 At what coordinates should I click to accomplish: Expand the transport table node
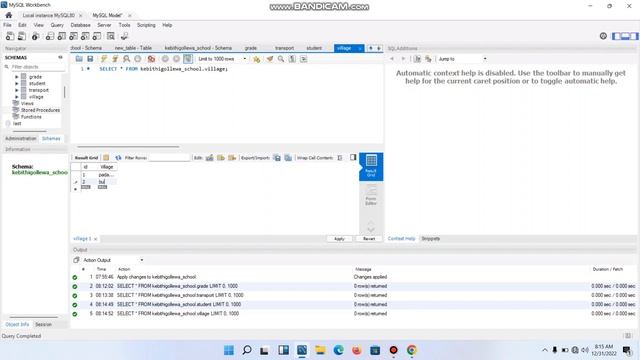point(17,90)
